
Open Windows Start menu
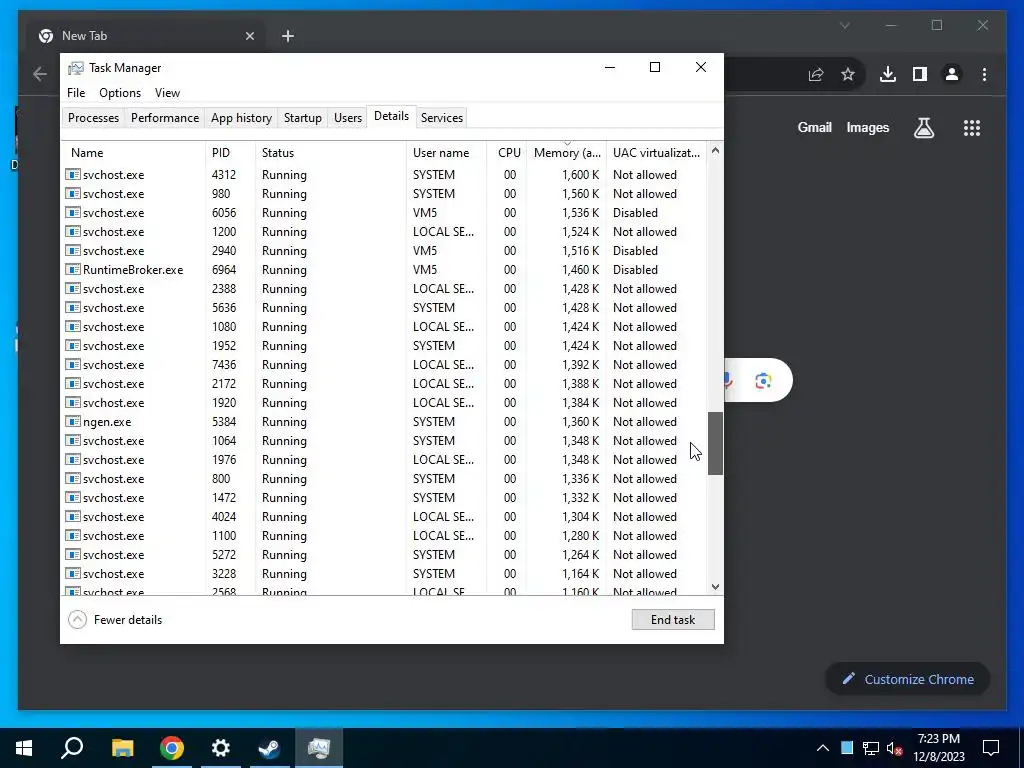click(24, 748)
